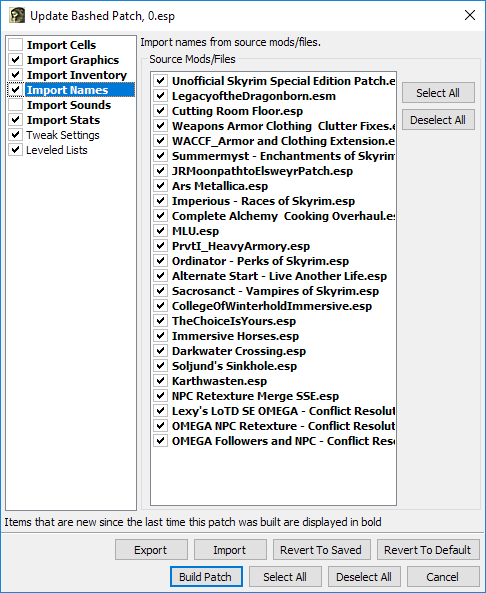Click the Export button
This screenshot has height=593, width=486.
pyautogui.click(x=151, y=550)
